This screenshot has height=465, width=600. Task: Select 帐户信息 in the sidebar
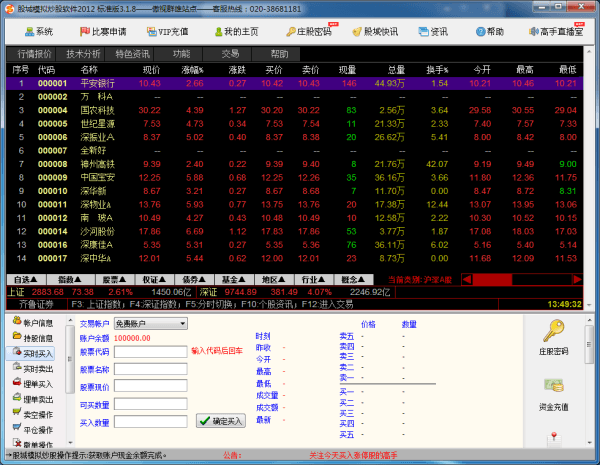pyautogui.click(x=33, y=323)
